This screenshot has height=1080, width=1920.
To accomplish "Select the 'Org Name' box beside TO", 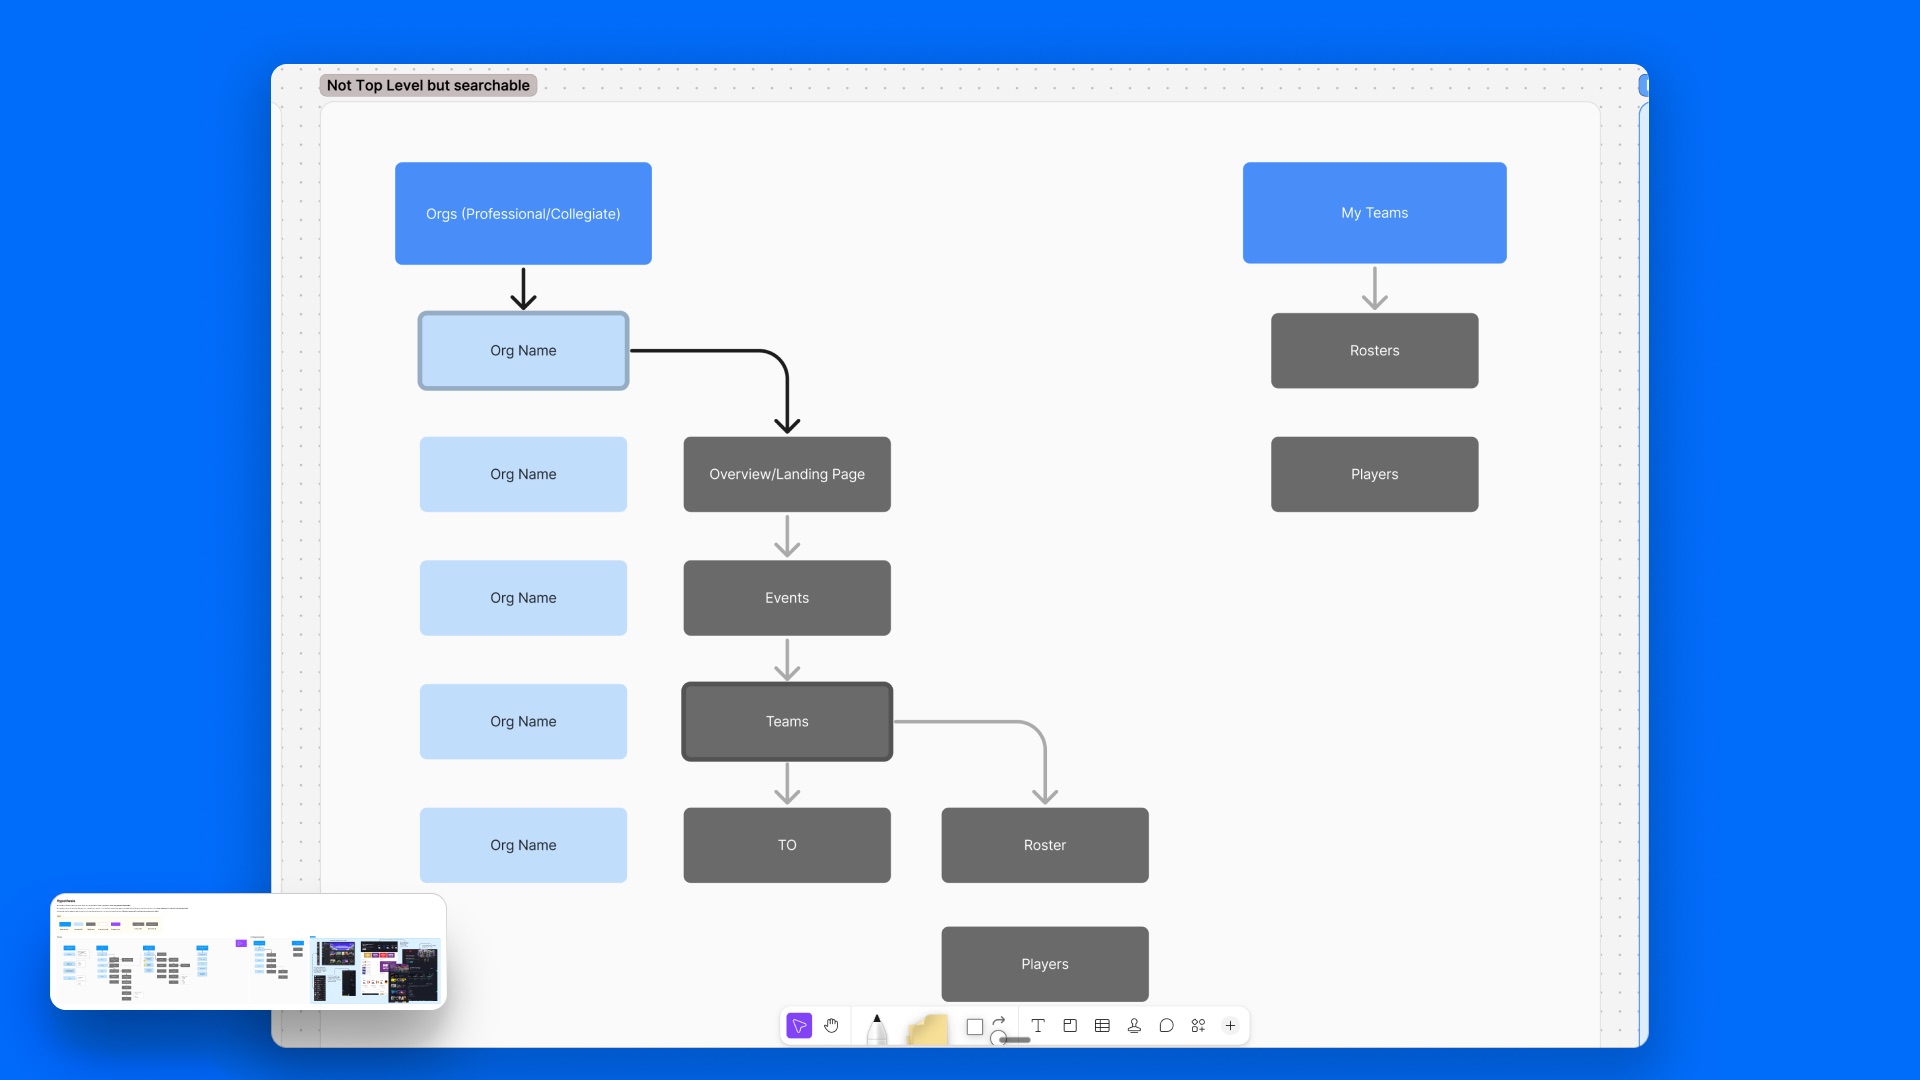I will (523, 846).
